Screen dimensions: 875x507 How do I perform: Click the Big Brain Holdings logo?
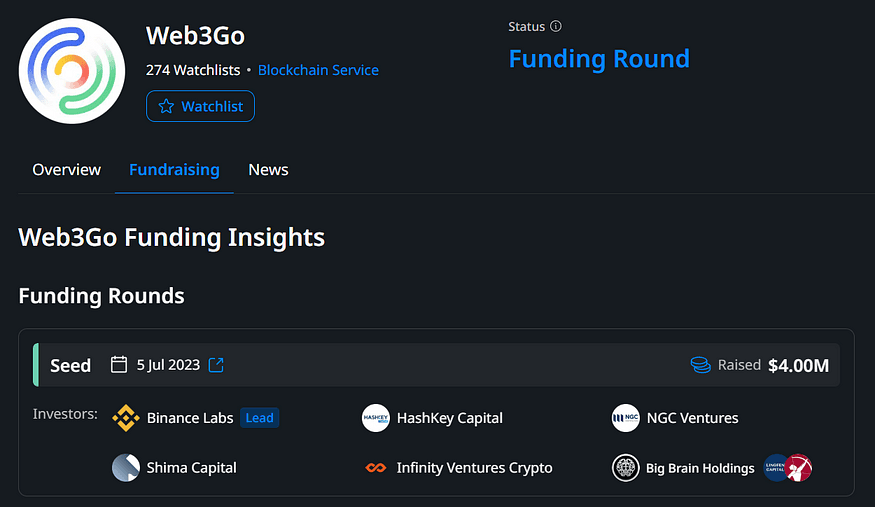(x=626, y=467)
